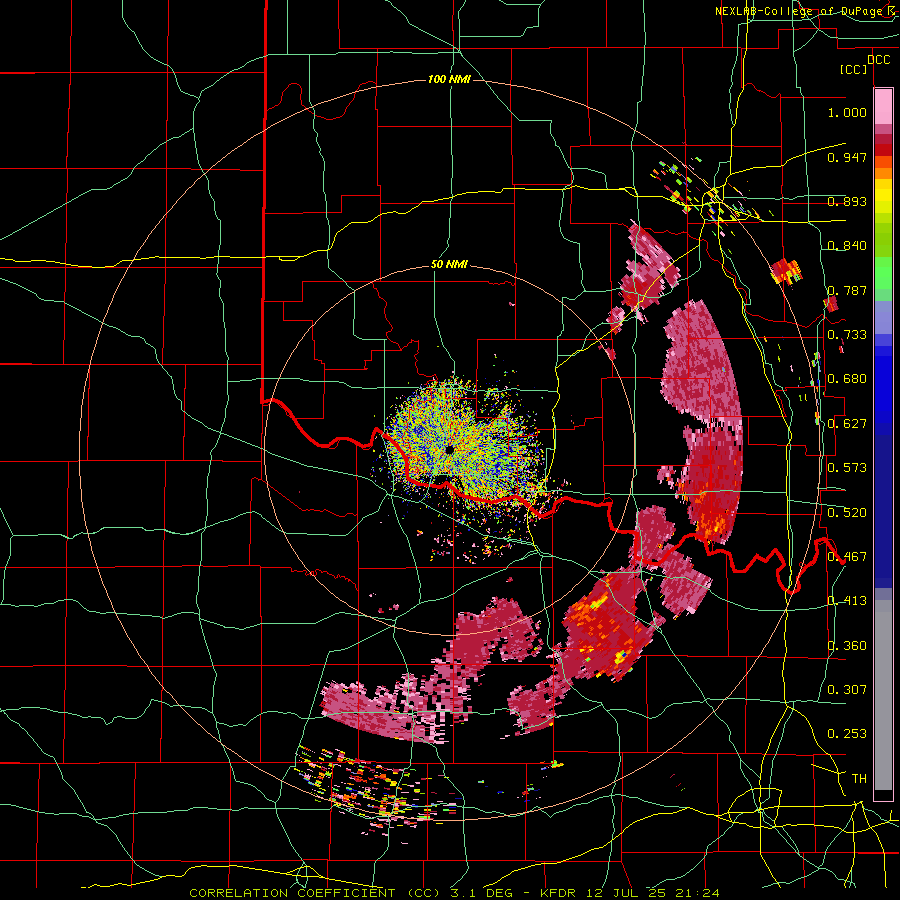Select the 0.467 scale label

coord(847,557)
